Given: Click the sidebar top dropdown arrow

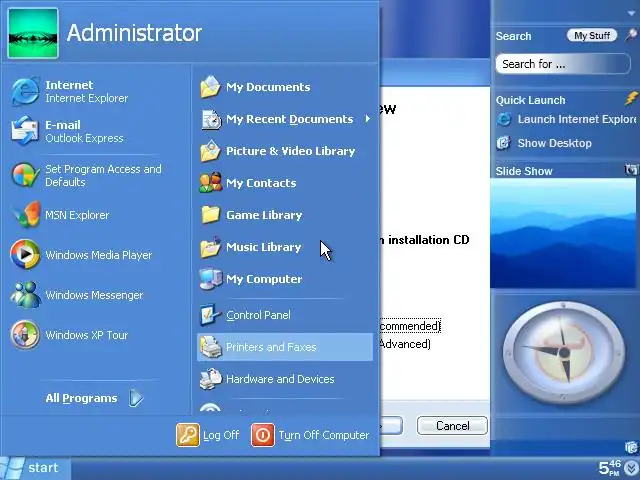Looking at the screenshot, I should coord(632,13).
